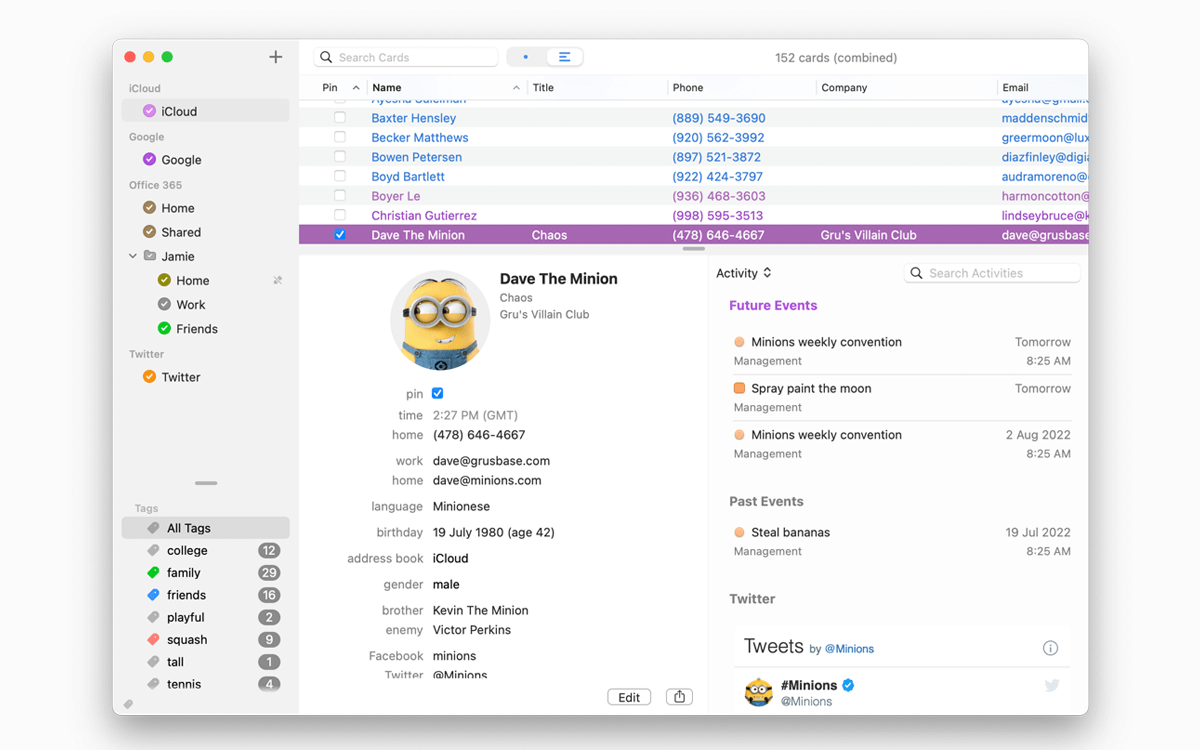This screenshot has height=750, width=1200.
Task: Click the Edit button
Action: coord(629,697)
